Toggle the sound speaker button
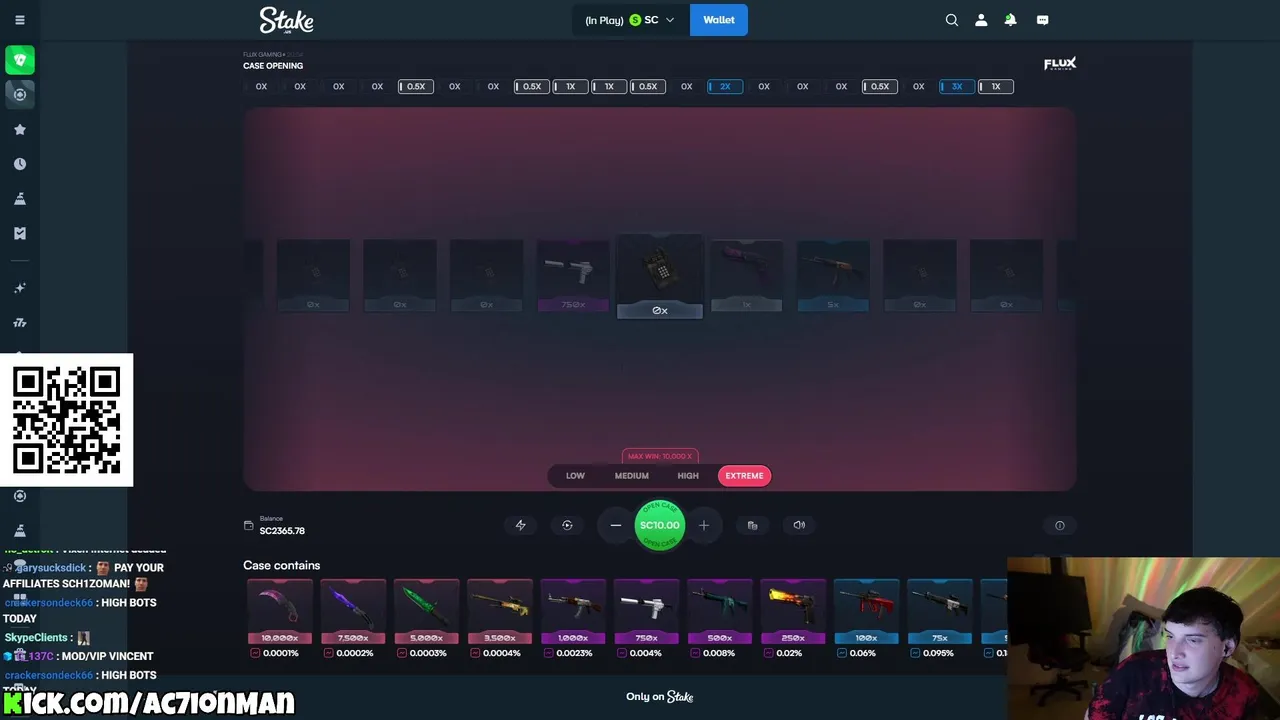 coord(799,525)
